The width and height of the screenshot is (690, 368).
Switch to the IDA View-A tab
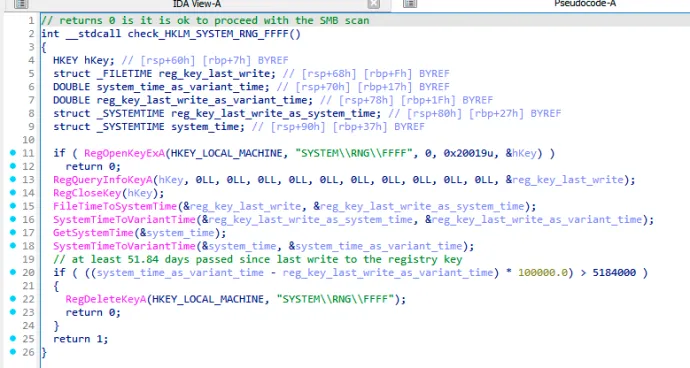197,4
